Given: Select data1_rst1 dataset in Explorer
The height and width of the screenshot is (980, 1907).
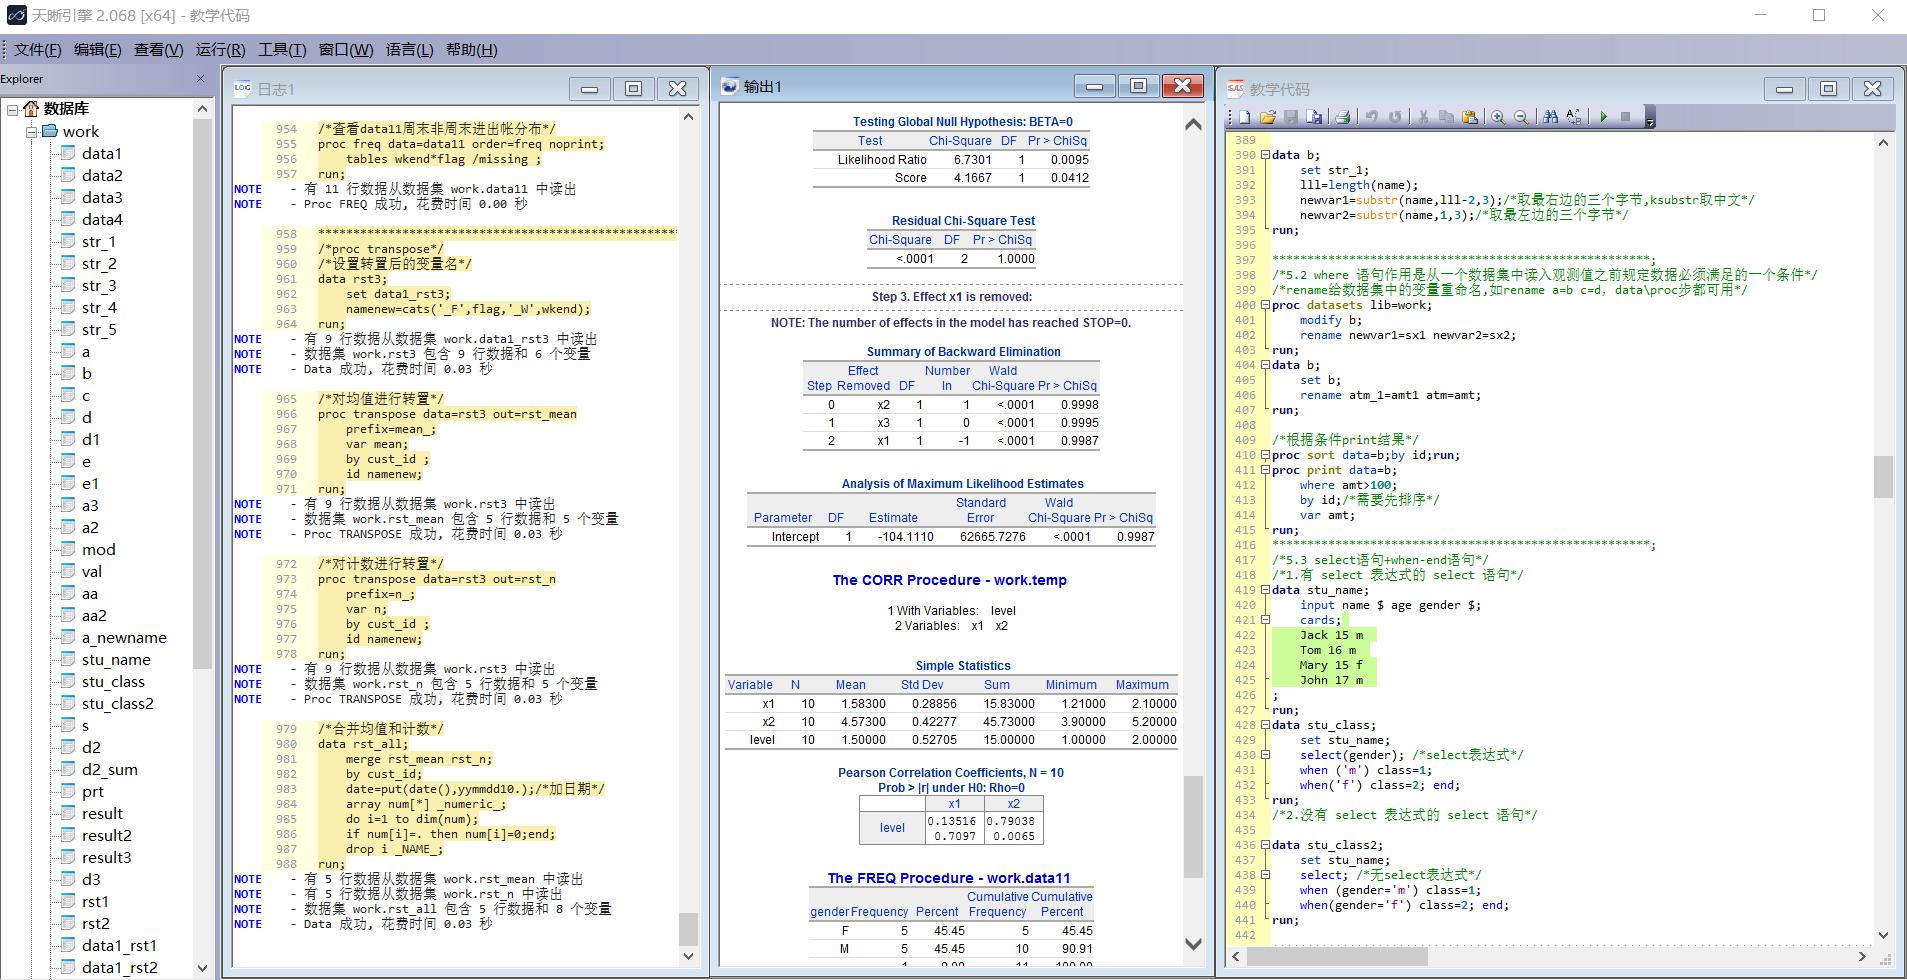Looking at the screenshot, I should (x=119, y=945).
